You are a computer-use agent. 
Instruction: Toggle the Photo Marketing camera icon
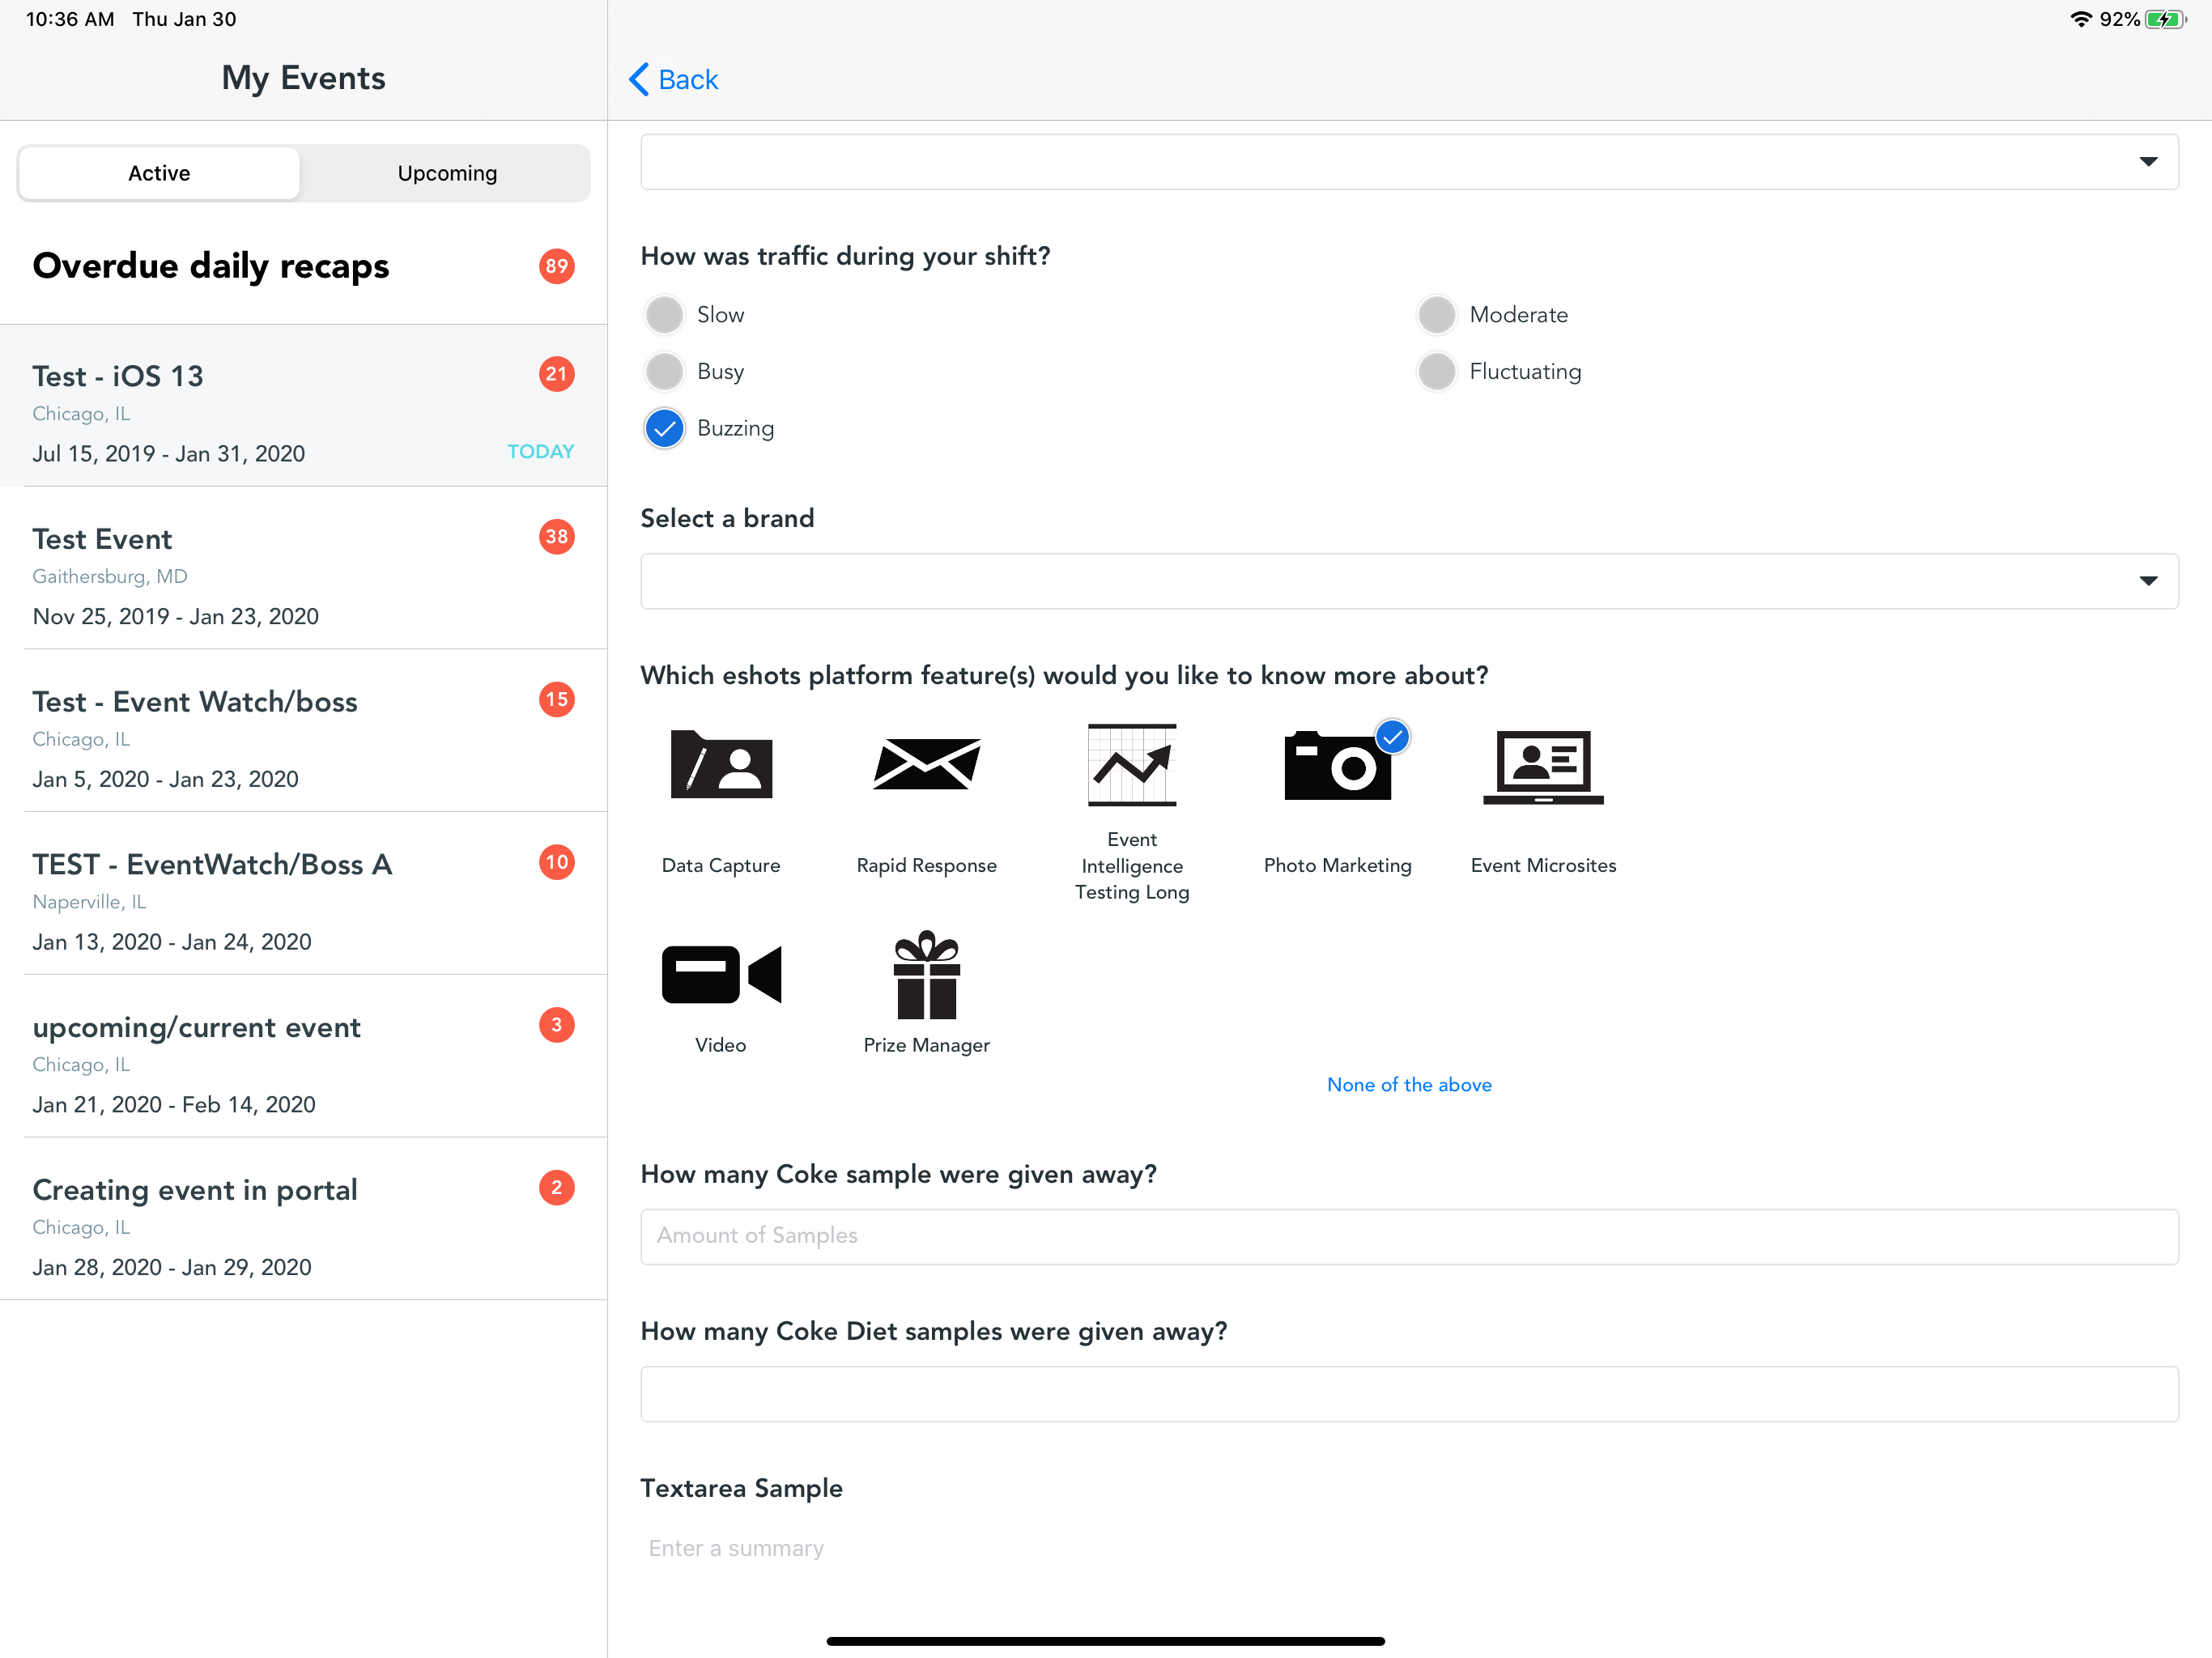click(1337, 765)
